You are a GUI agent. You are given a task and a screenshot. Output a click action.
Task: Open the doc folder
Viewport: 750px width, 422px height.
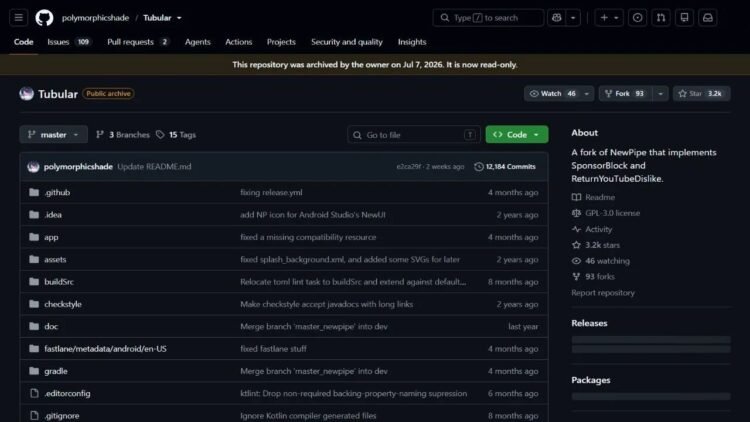coord(51,326)
